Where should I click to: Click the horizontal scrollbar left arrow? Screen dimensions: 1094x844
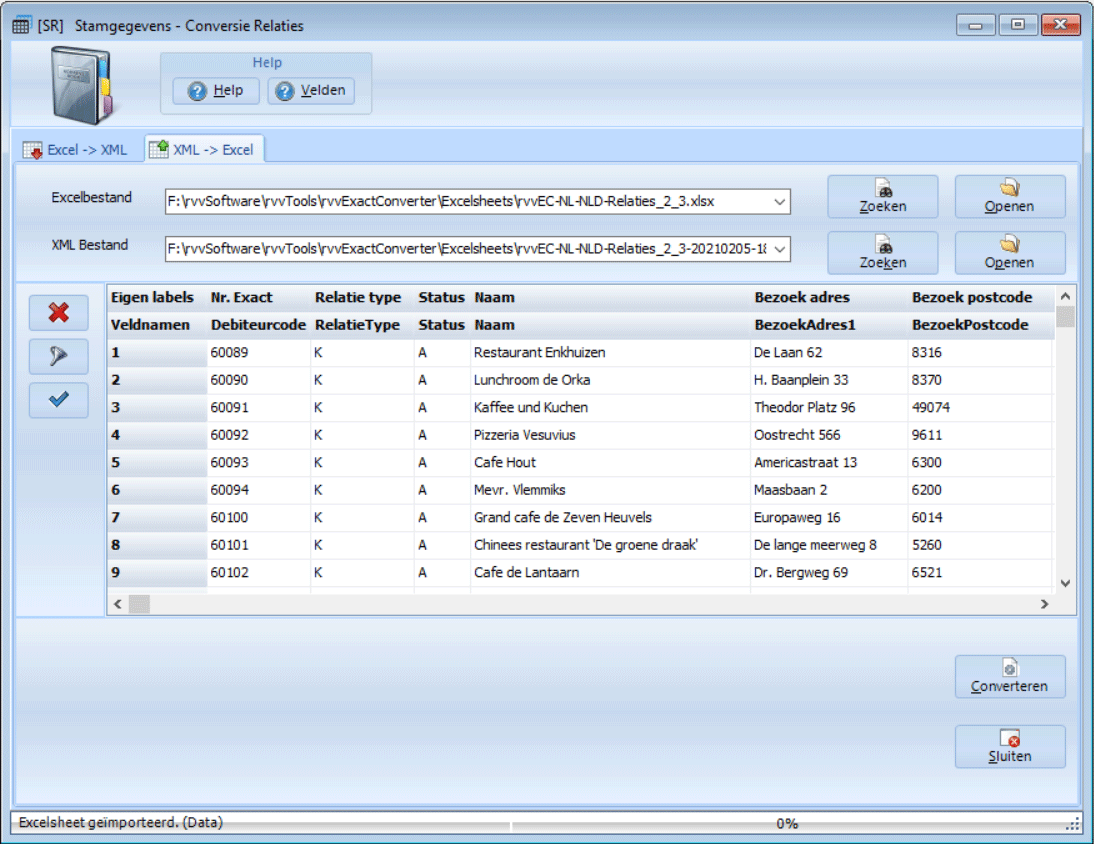118,604
